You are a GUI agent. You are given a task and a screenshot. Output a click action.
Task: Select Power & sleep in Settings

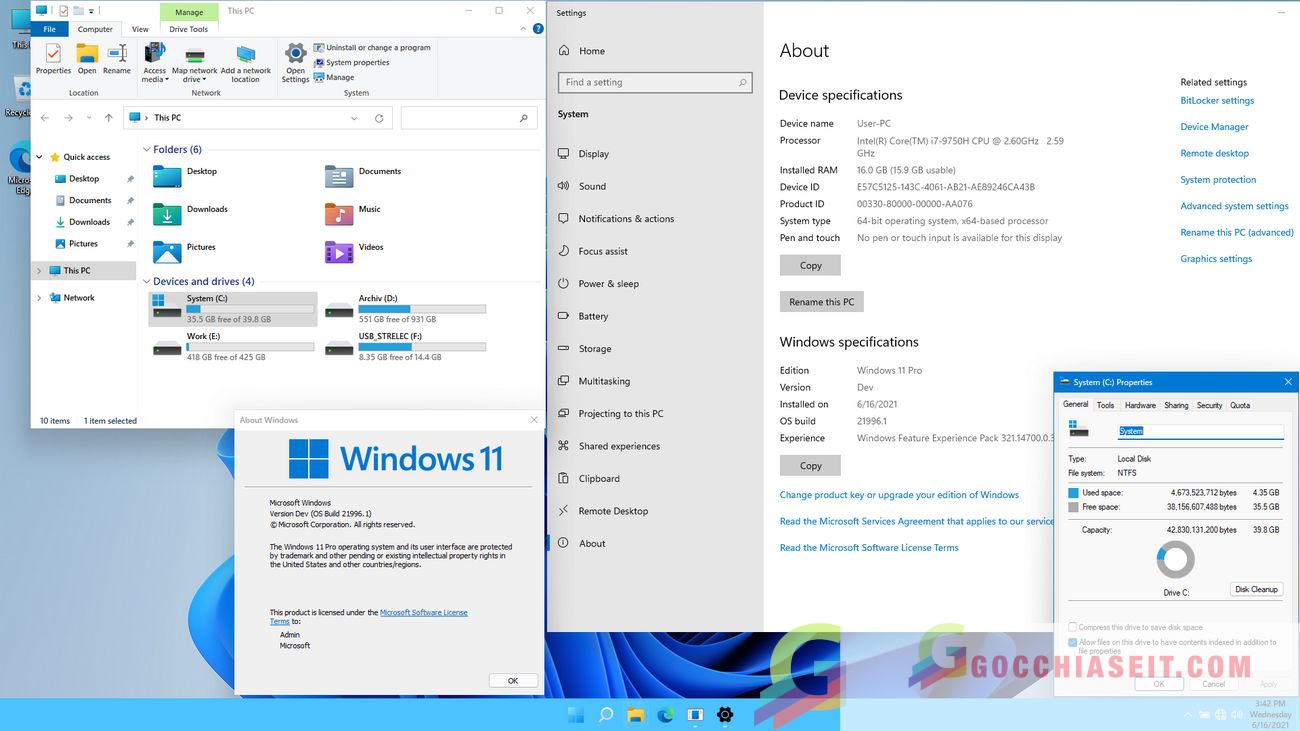point(608,284)
